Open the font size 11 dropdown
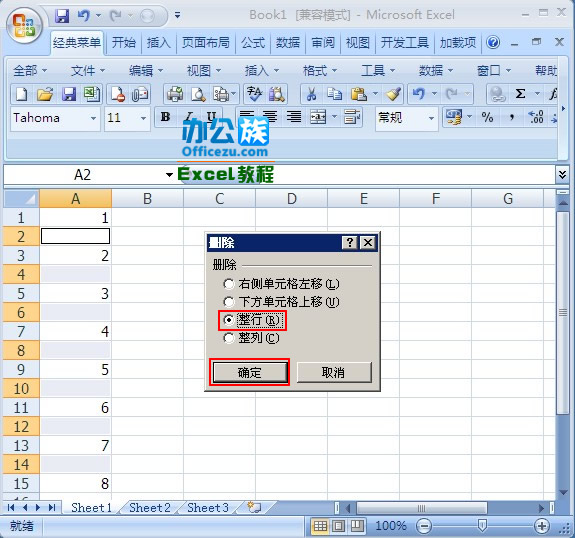575x538 pixels. point(143,118)
